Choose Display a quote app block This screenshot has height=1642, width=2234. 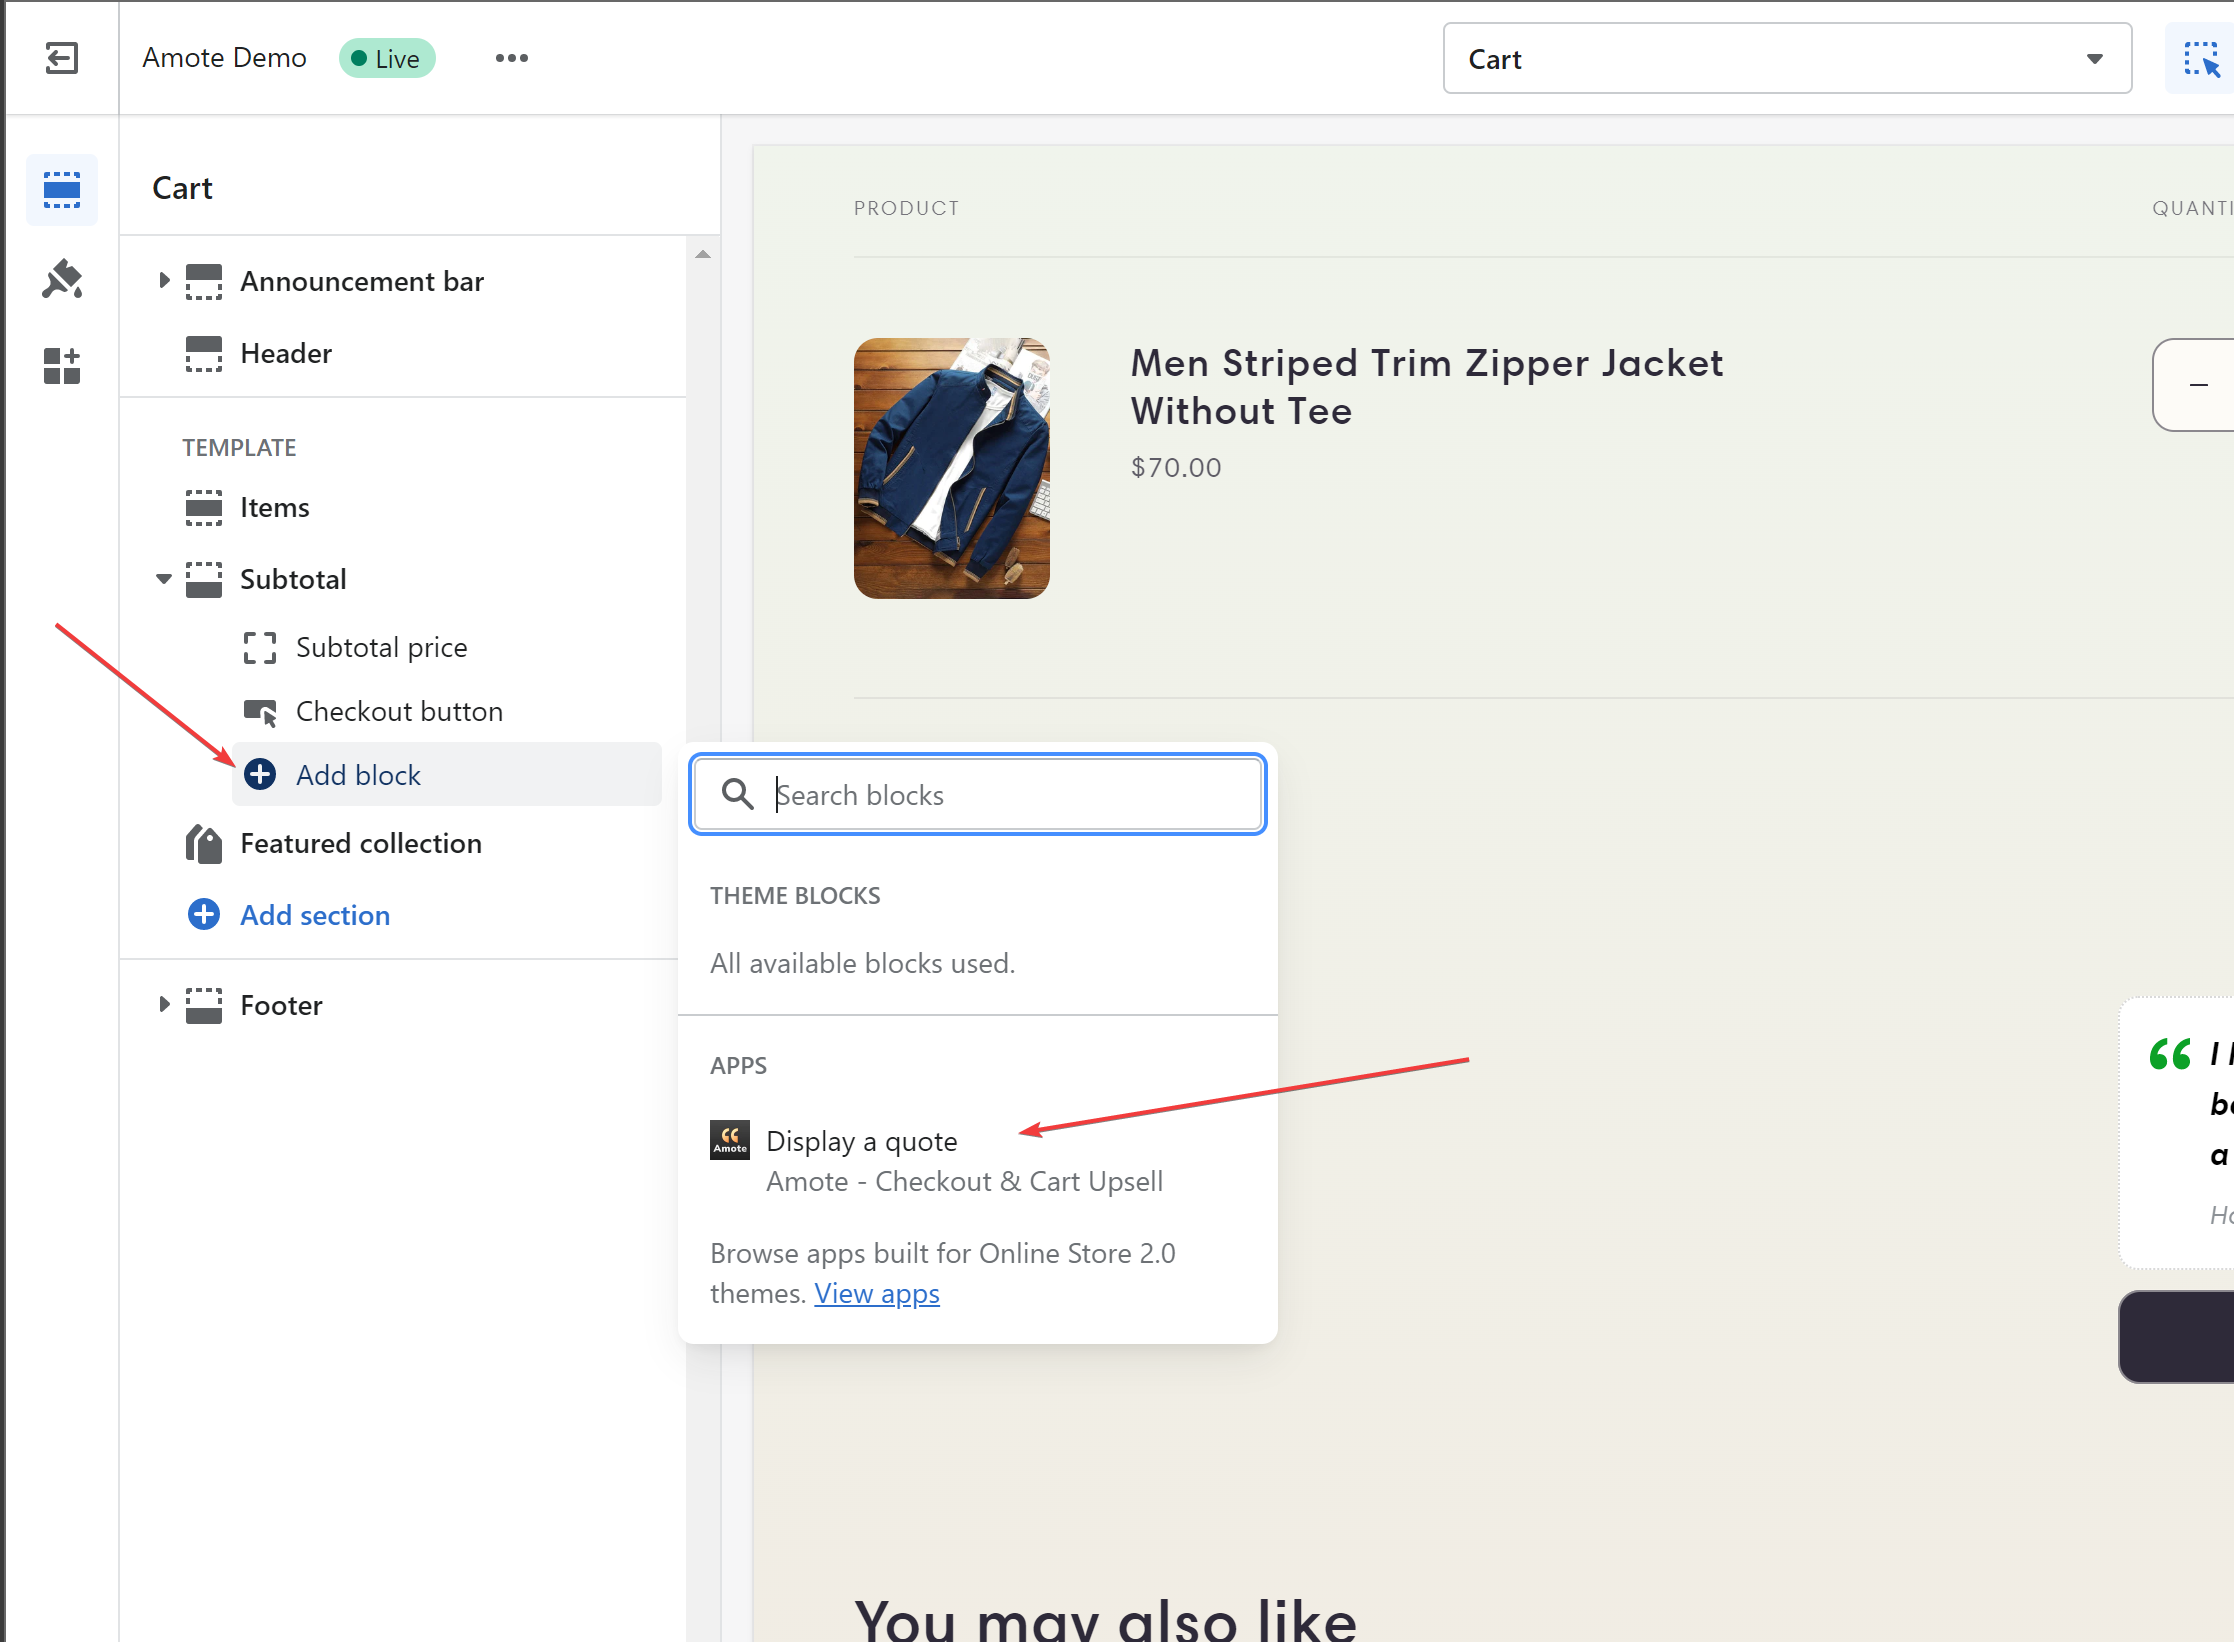(x=861, y=1141)
